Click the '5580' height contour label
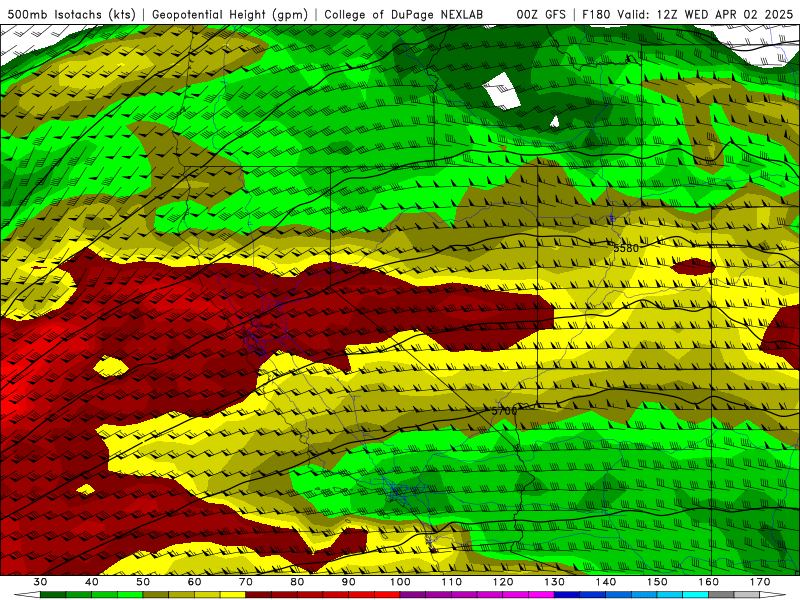 click(x=626, y=248)
